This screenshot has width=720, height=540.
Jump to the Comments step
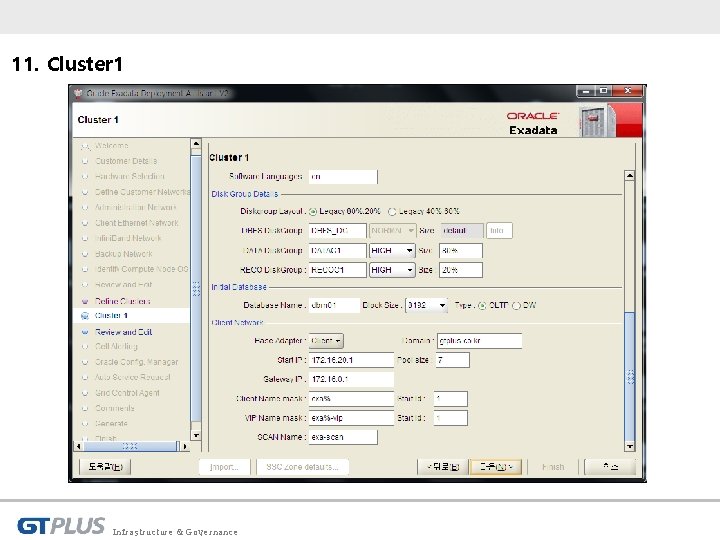coord(115,408)
